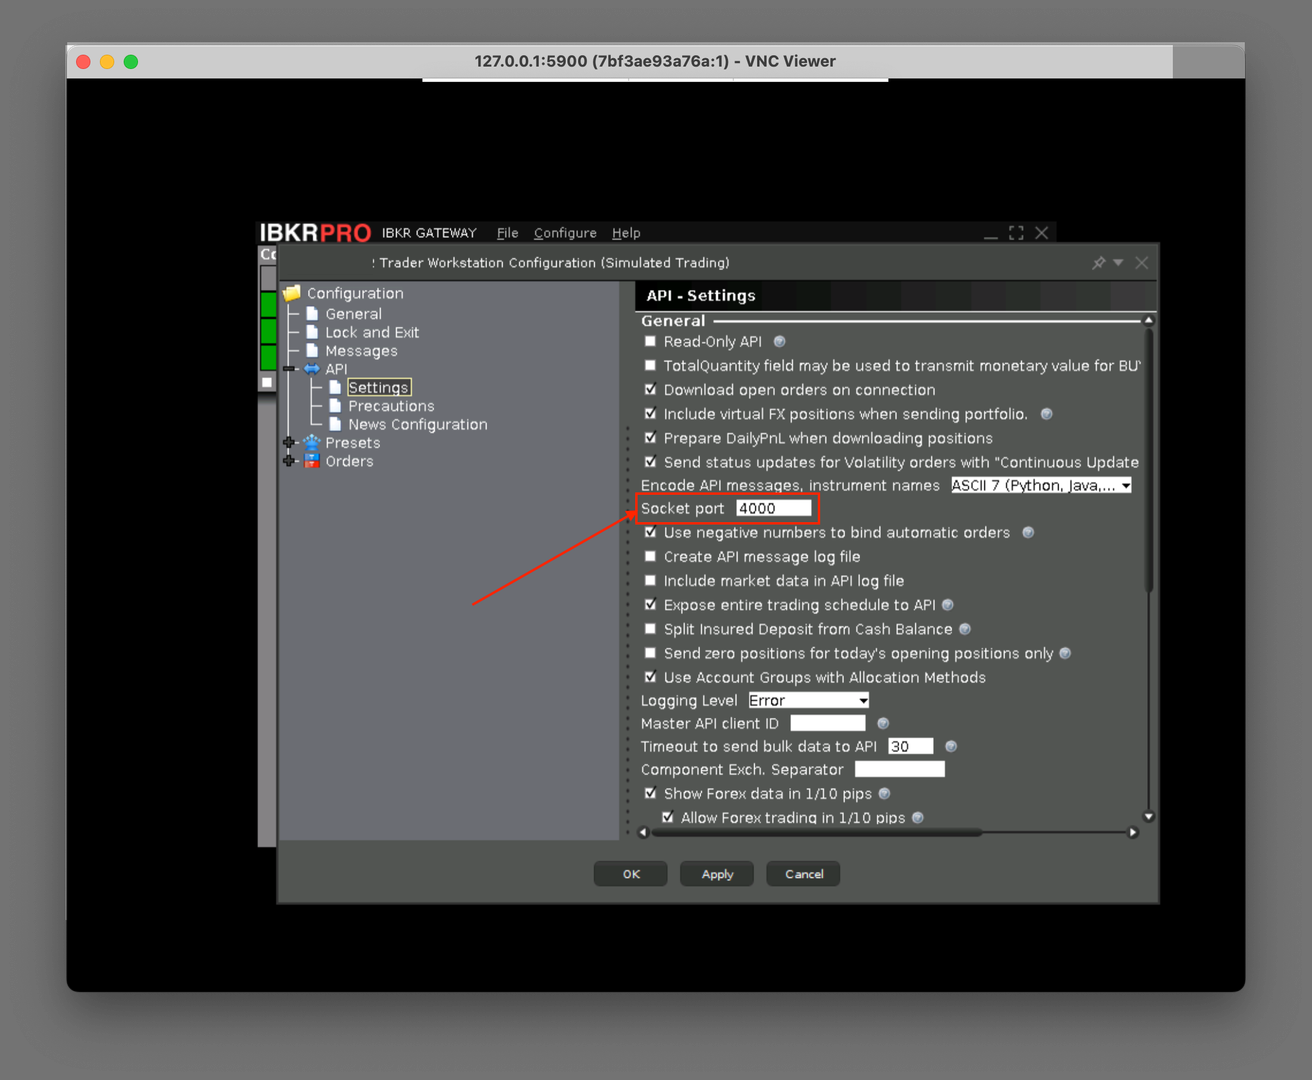This screenshot has height=1080, width=1312.
Task: Click info icon beside Use negative numbers option
Action: pos(1028,533)
